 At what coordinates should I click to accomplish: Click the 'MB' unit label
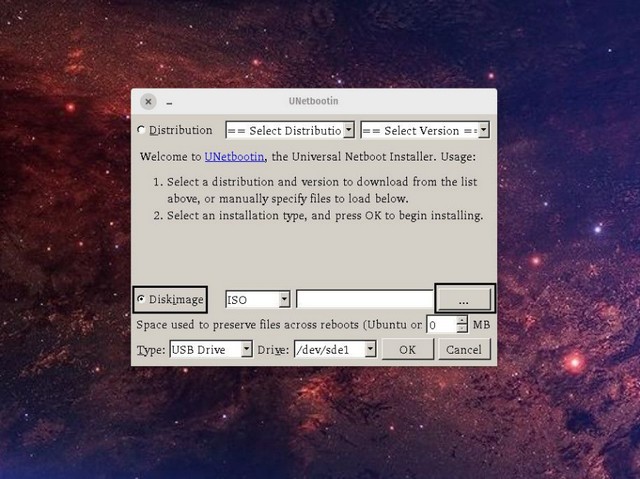(481, 325)
